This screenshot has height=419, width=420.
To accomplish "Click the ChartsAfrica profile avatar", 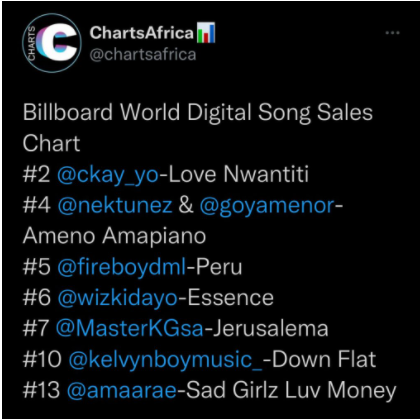I will click(x=52, y=43).
